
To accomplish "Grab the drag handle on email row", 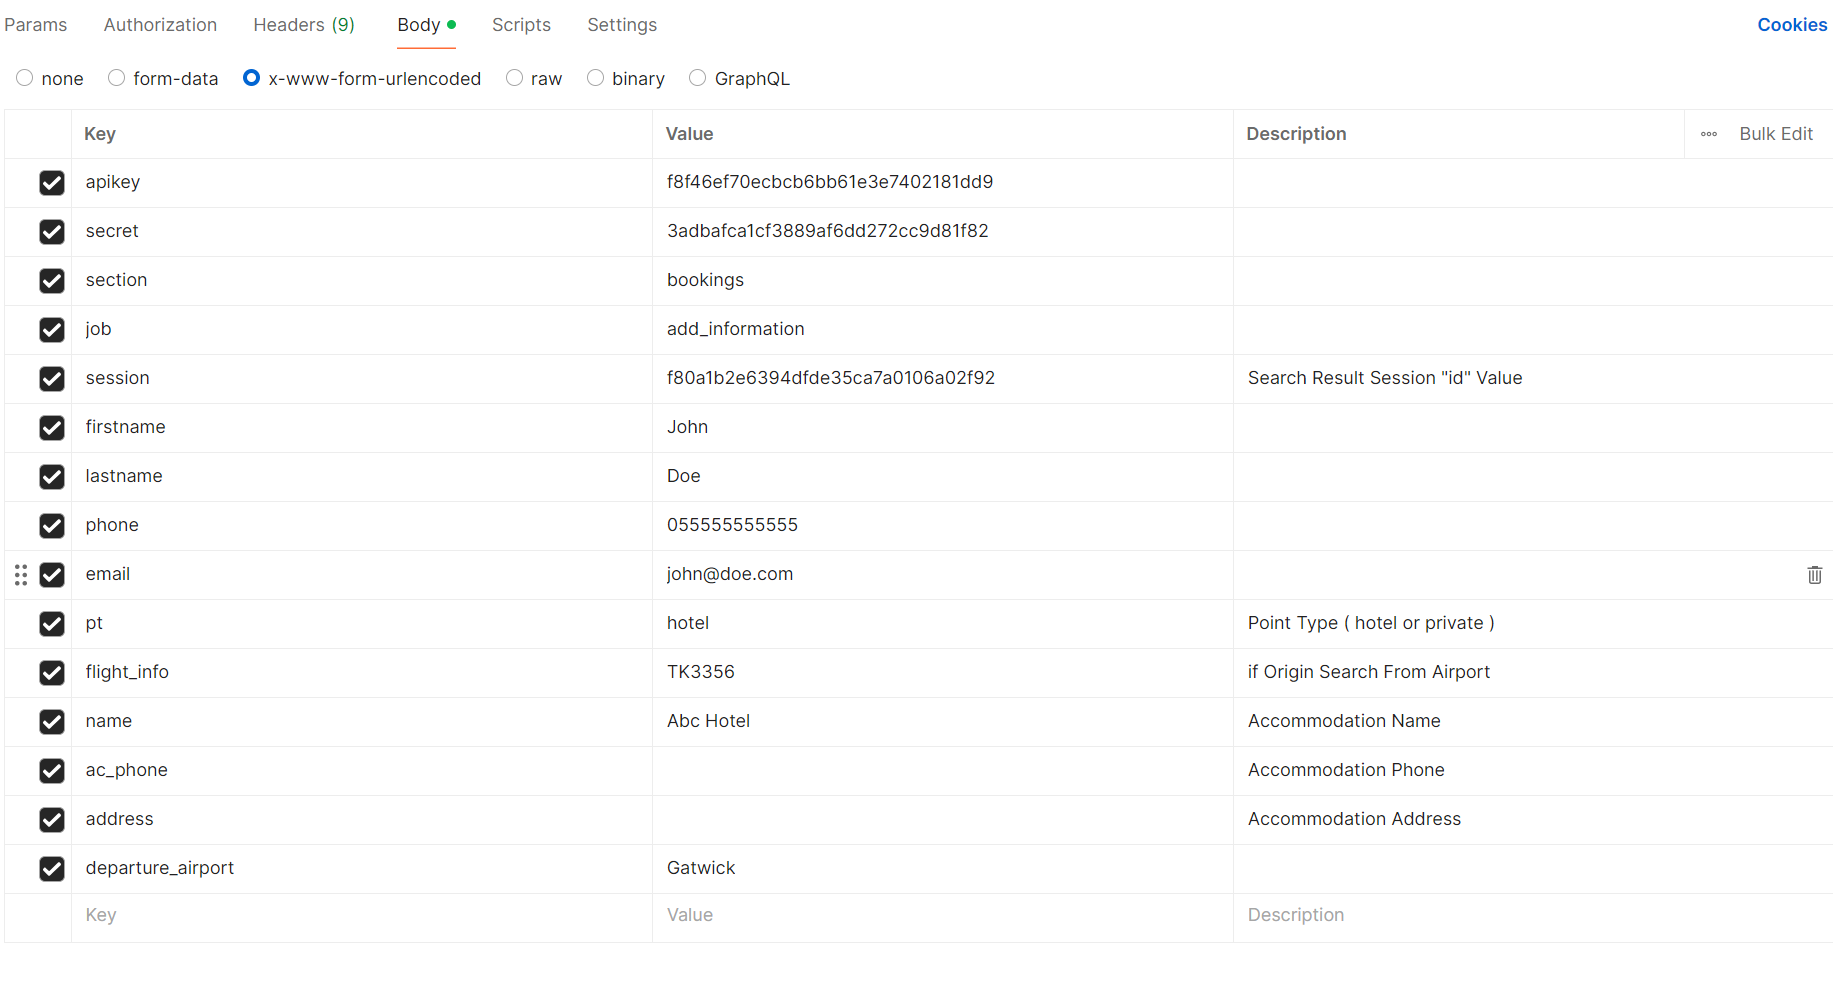I will click(21, 575).
